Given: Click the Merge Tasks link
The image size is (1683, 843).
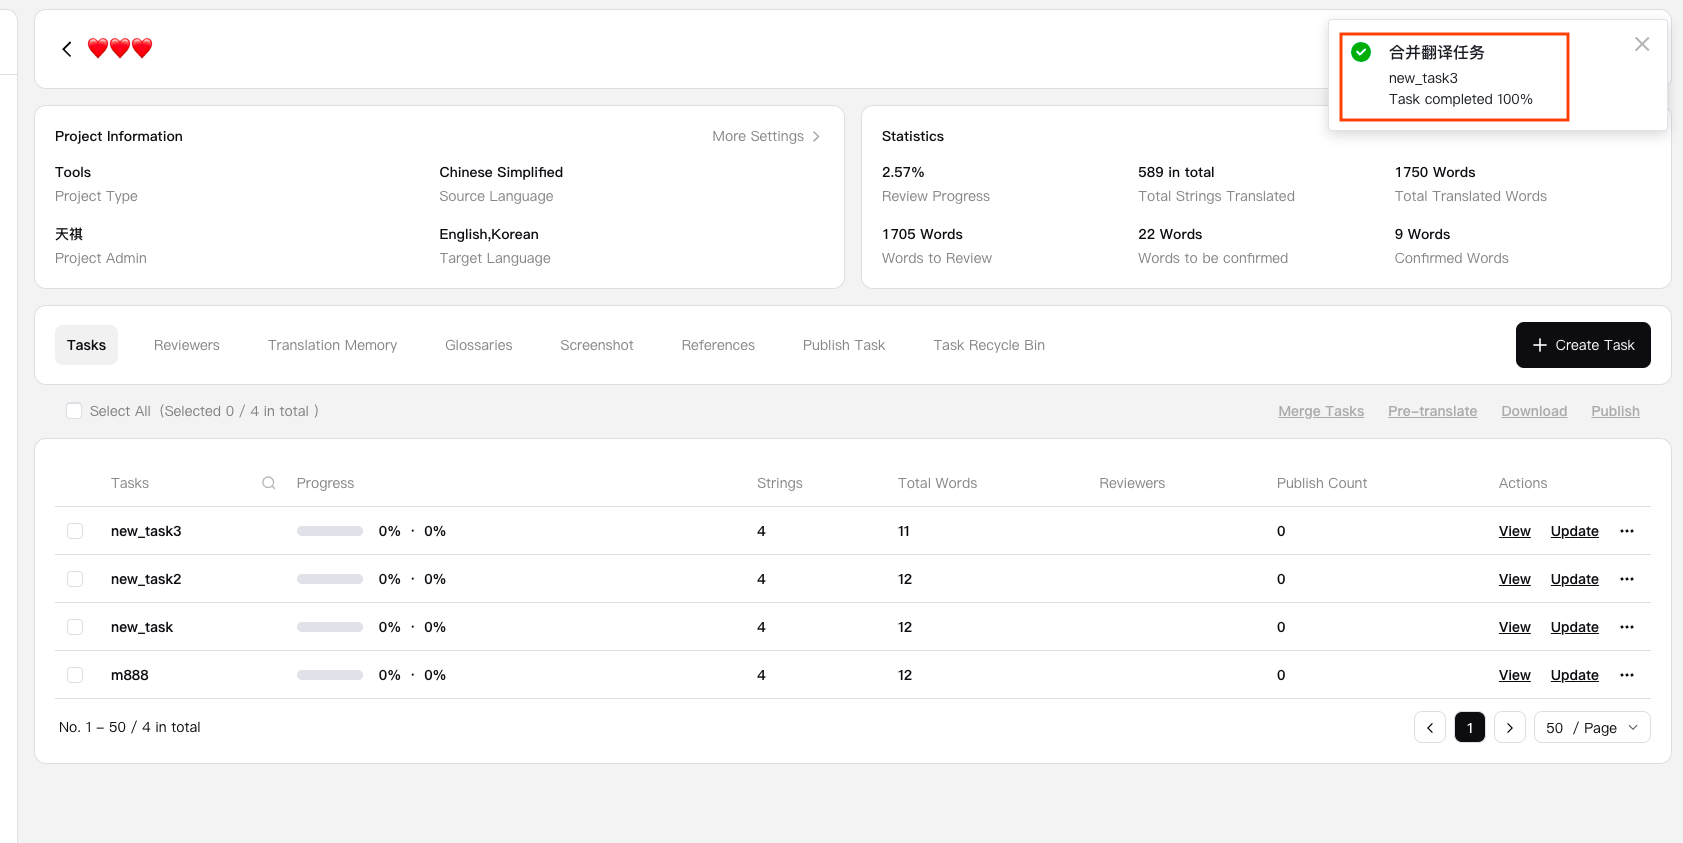Looking at the screenshot, I should coord(1320,411).
